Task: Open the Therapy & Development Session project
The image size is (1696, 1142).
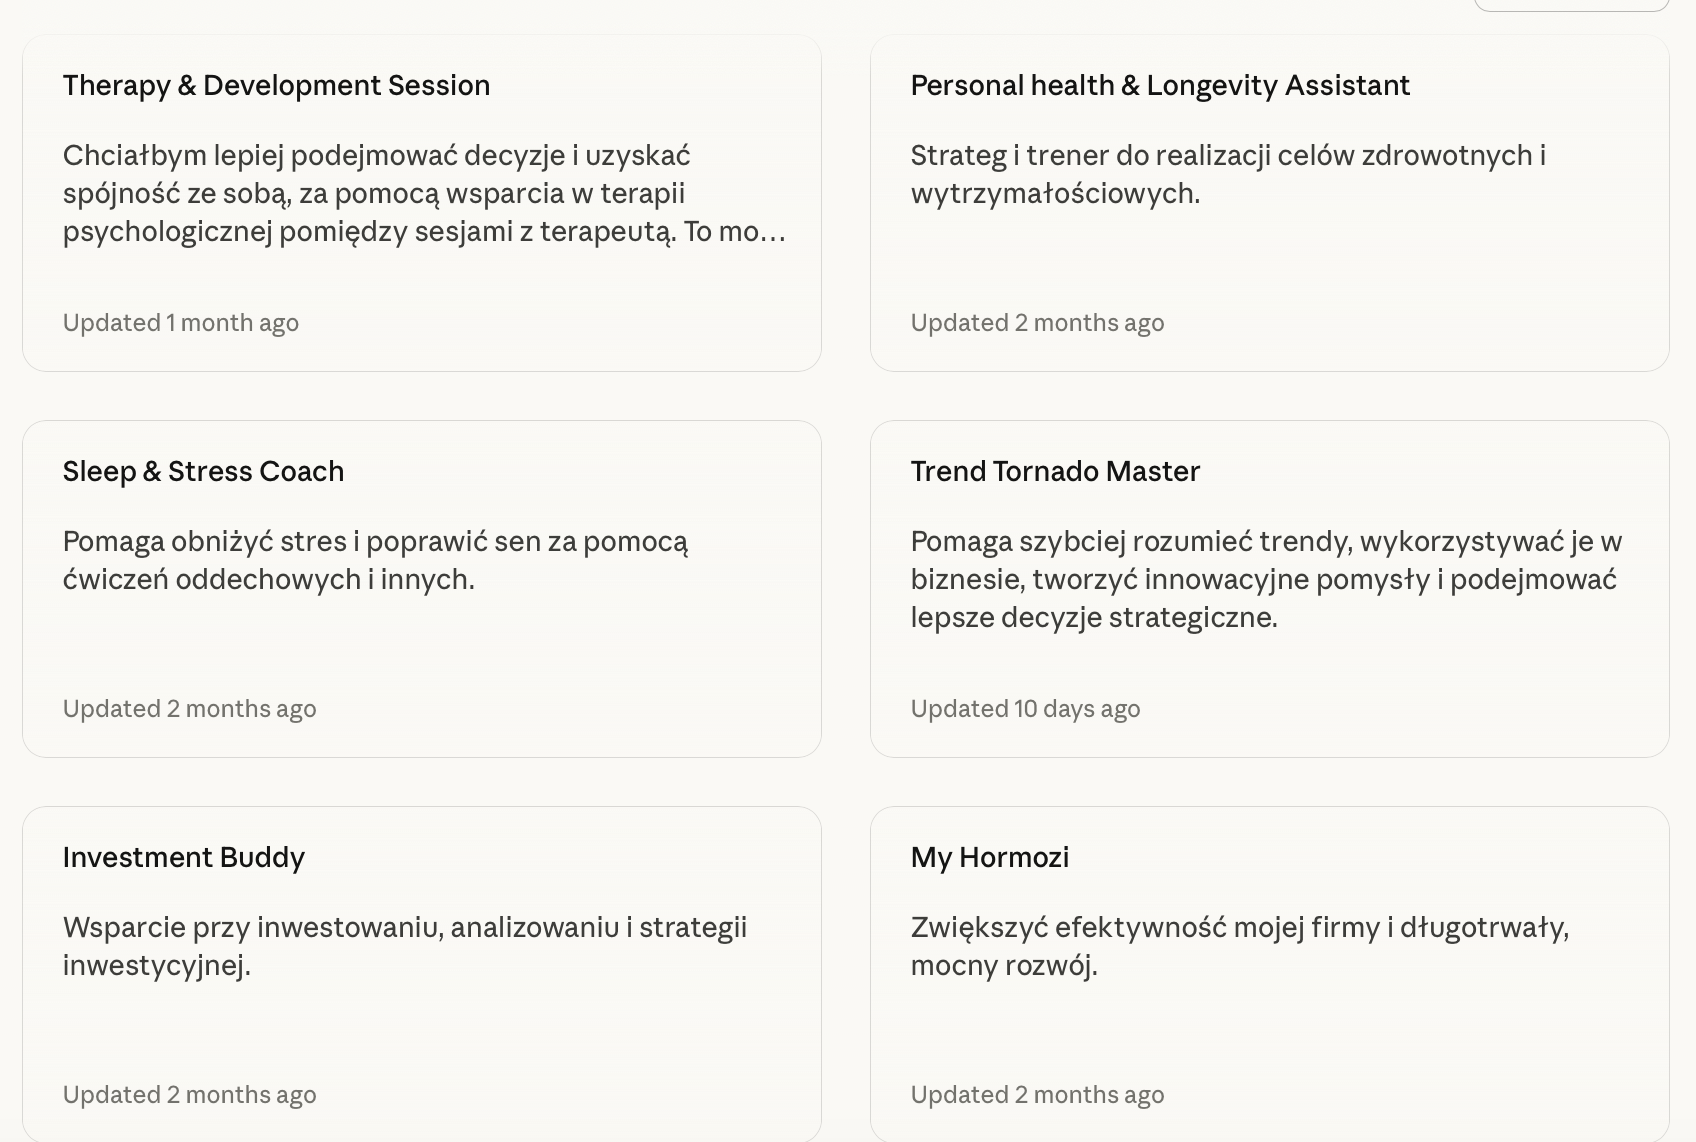Action: 276,86
